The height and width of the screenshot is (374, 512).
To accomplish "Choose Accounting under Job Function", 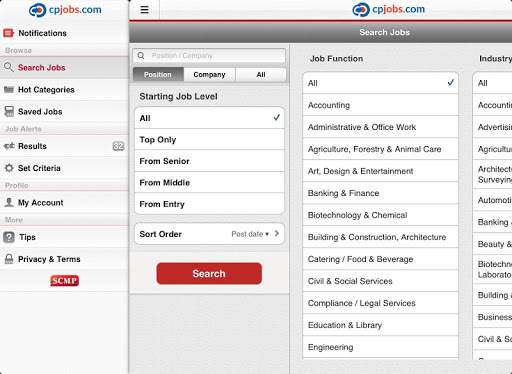I will pos(381,105).
